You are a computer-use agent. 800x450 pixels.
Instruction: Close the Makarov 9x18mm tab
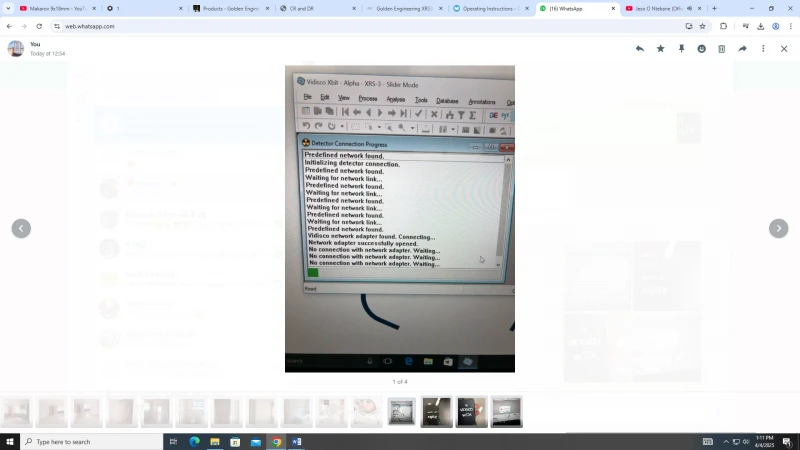point(94,8)
